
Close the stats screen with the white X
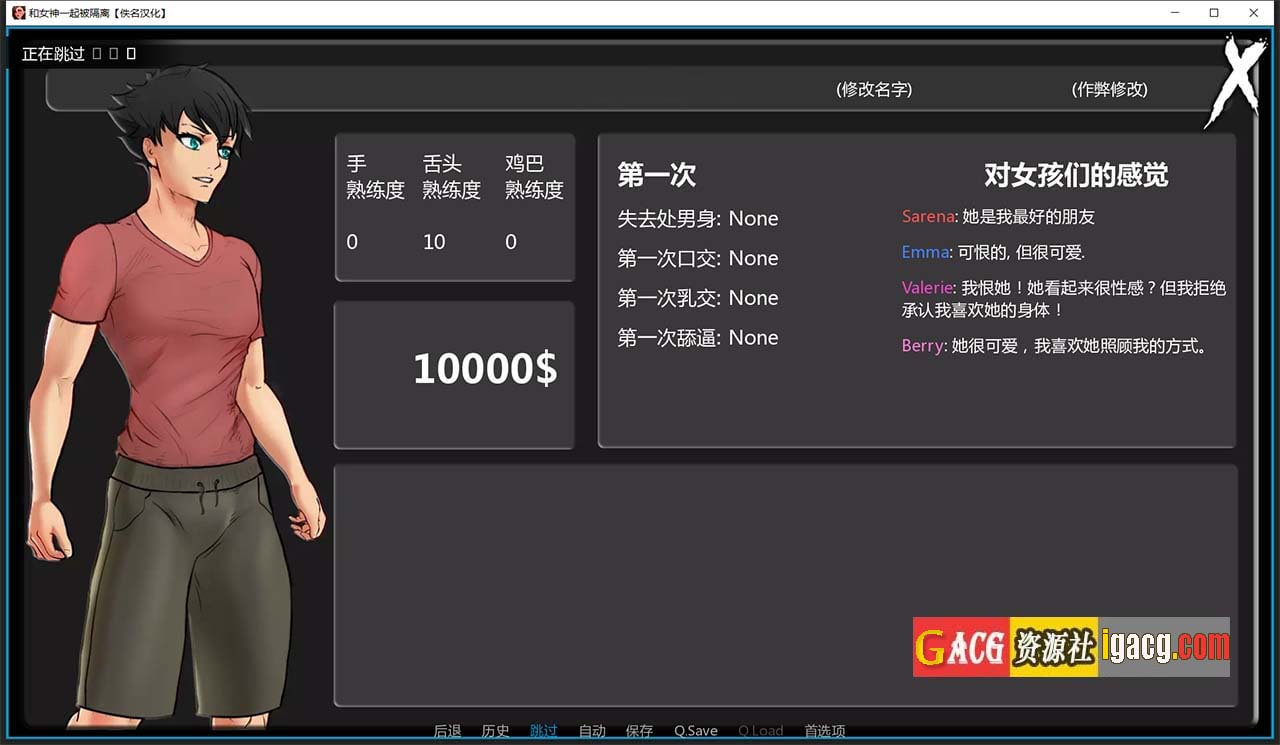[x=1236, y=80]
